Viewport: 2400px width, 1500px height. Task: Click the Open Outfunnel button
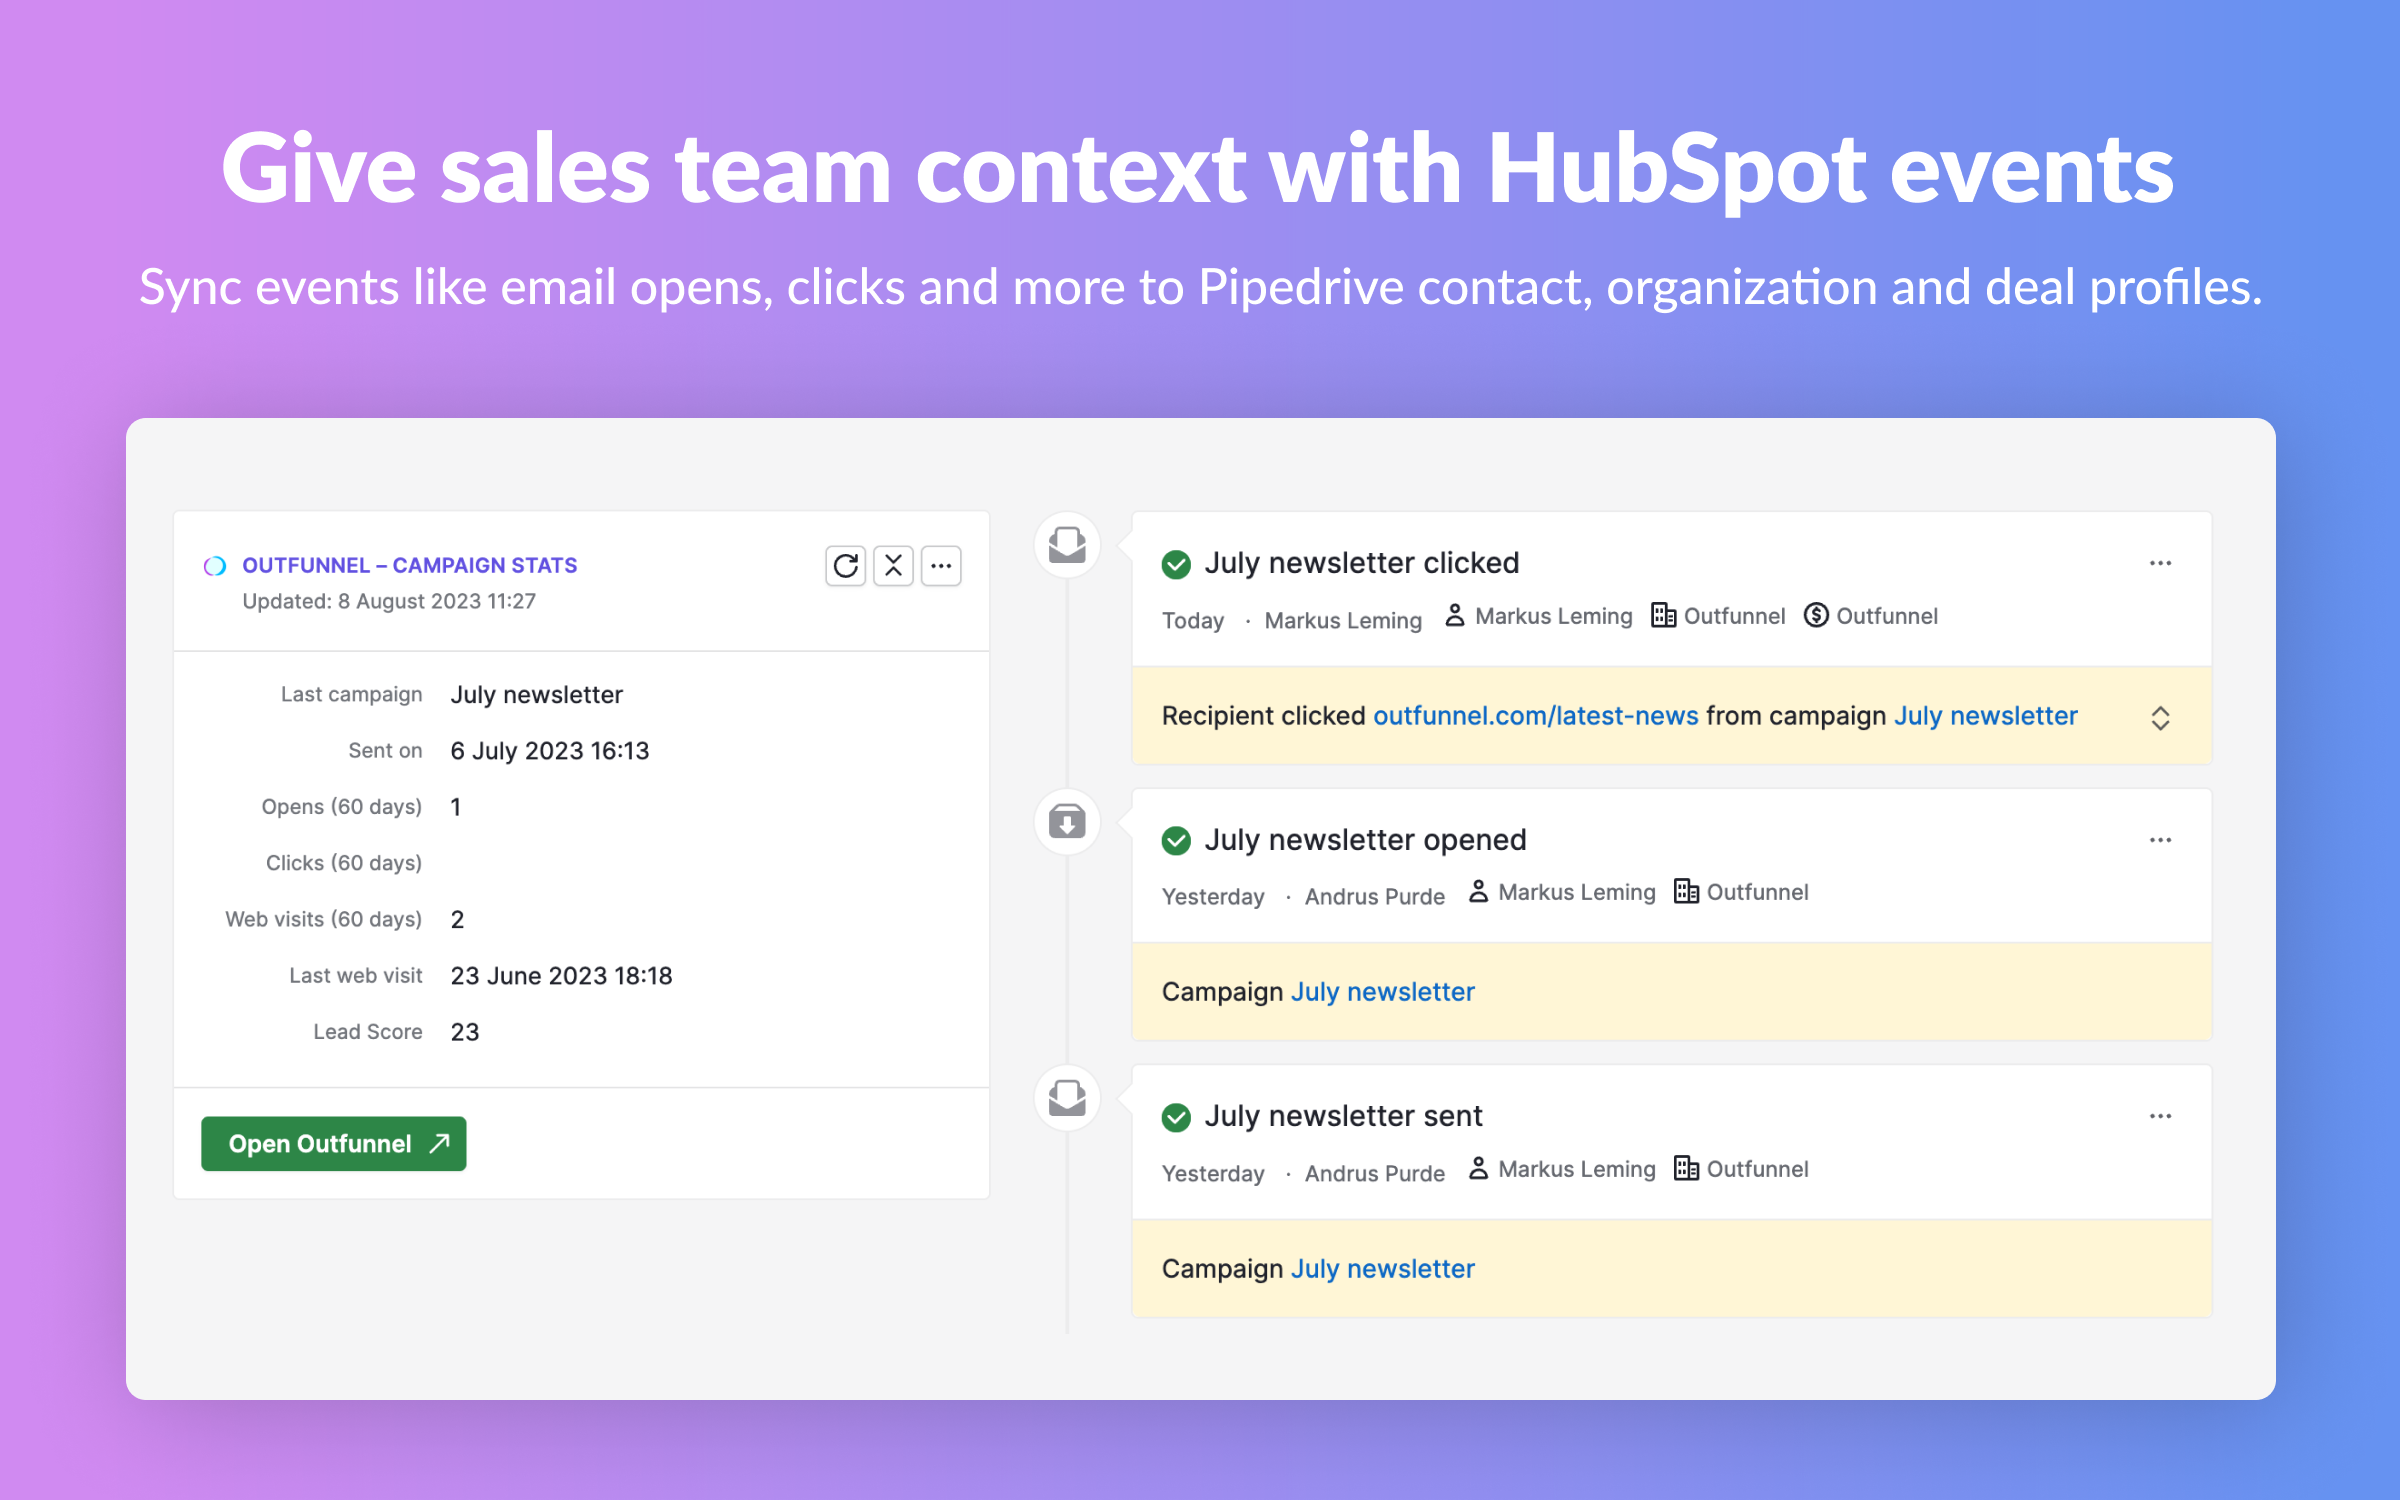point(334,1144)
